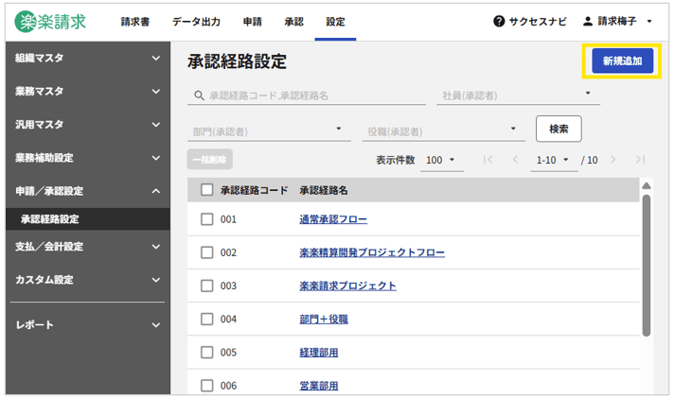Viewport: 674px width, 399px height.
Task: Click the approval list vertical scrollbar thumb
Action: tap(646, 265)
